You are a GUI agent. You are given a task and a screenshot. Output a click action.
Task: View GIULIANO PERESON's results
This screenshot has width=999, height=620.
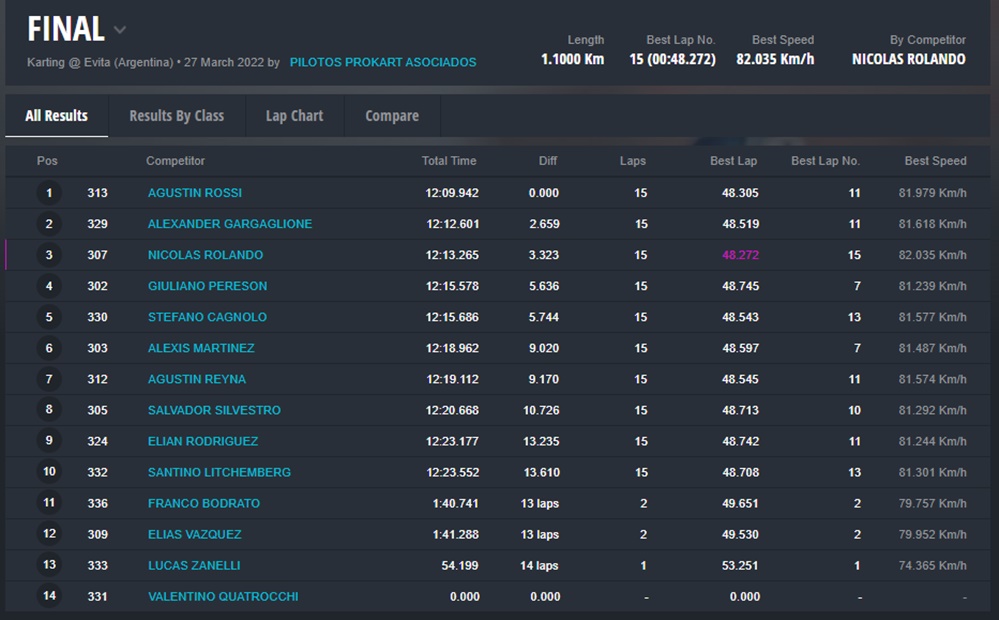pos(207,286)
